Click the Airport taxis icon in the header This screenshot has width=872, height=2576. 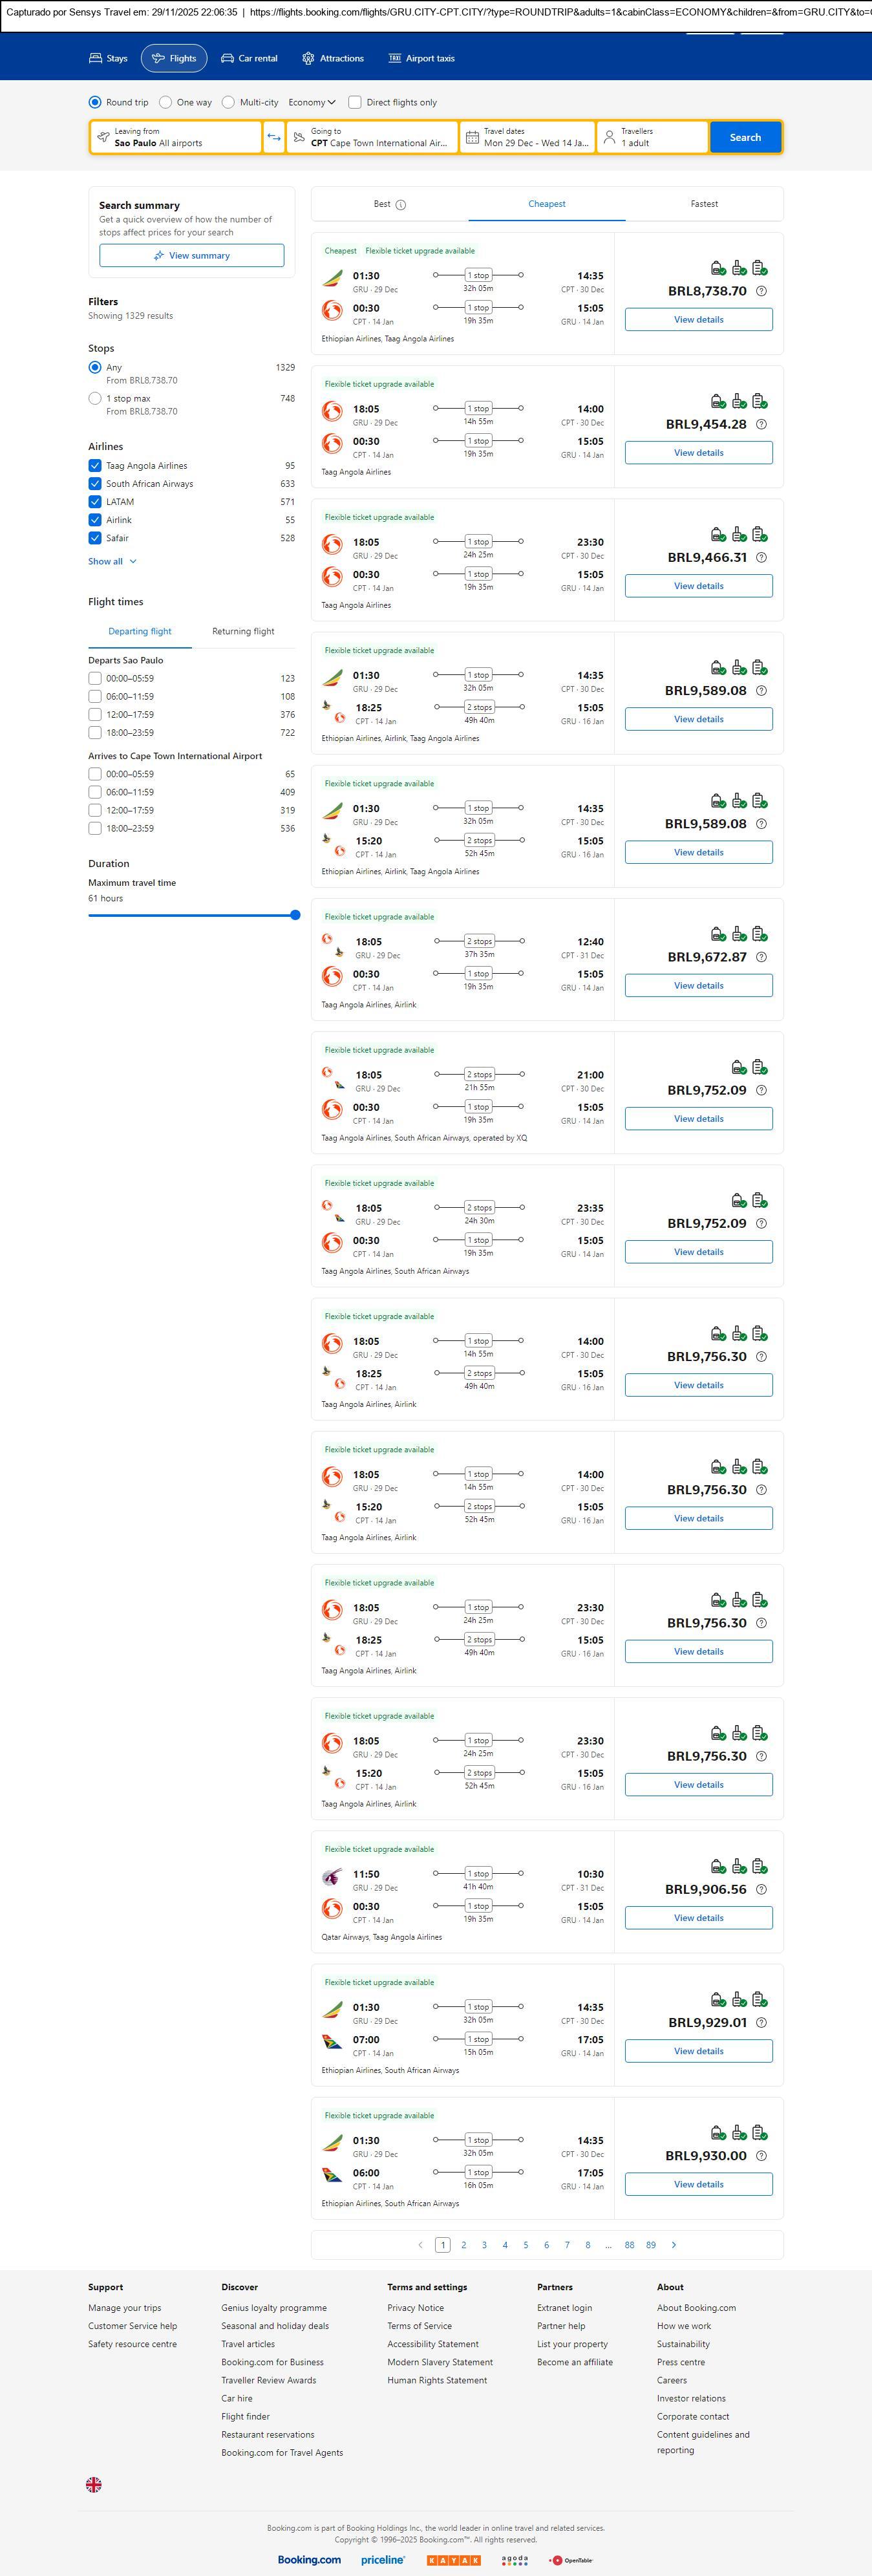[395, 59]
